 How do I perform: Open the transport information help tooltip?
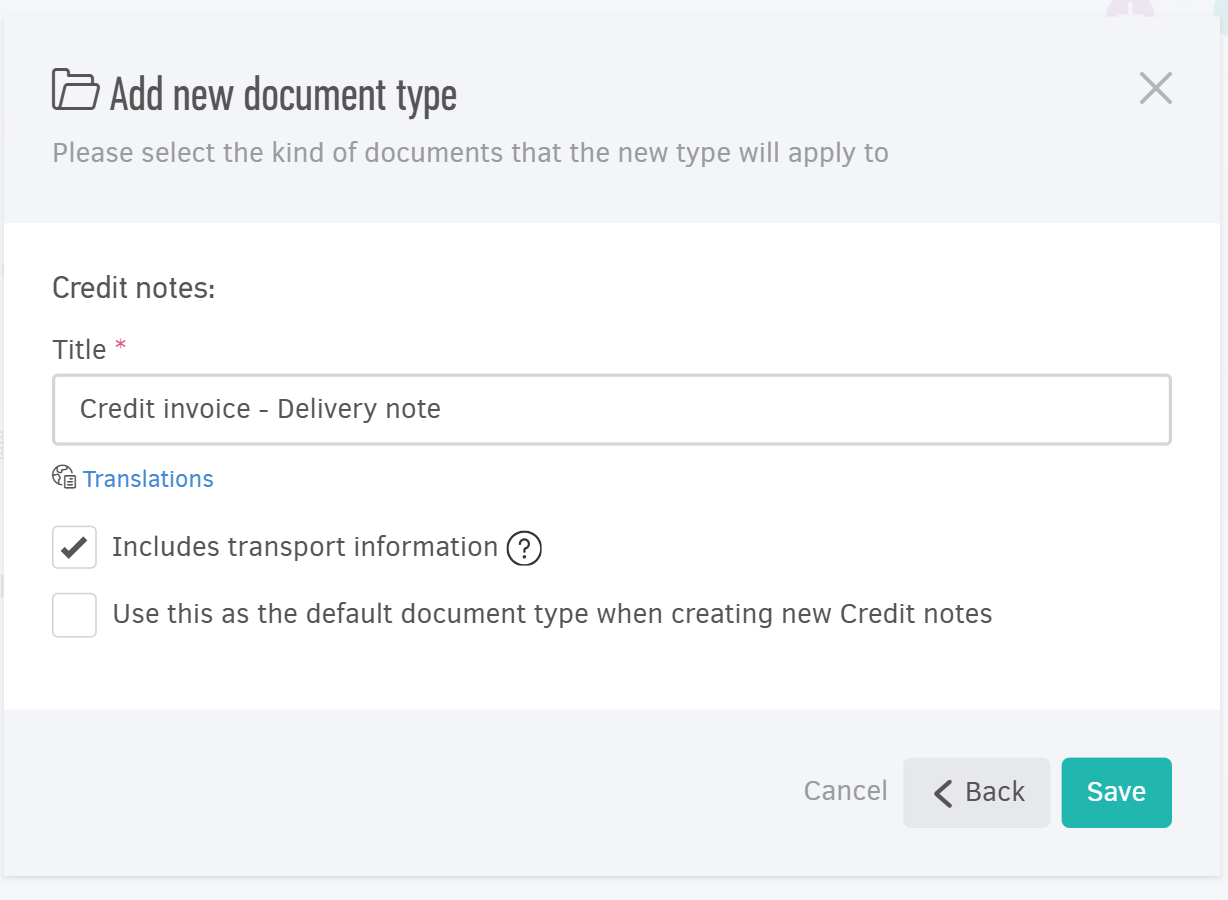tap(523, 548)
